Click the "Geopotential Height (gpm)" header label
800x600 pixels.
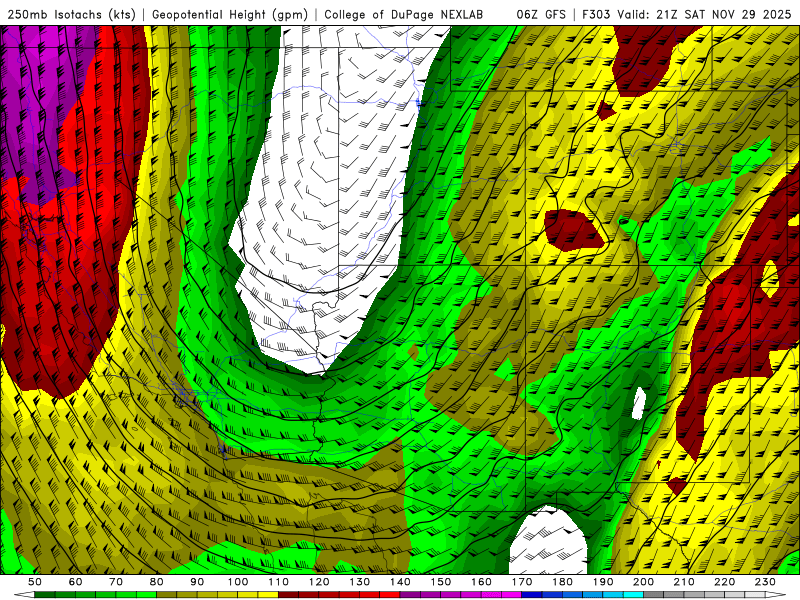click(x=230, y=14)
